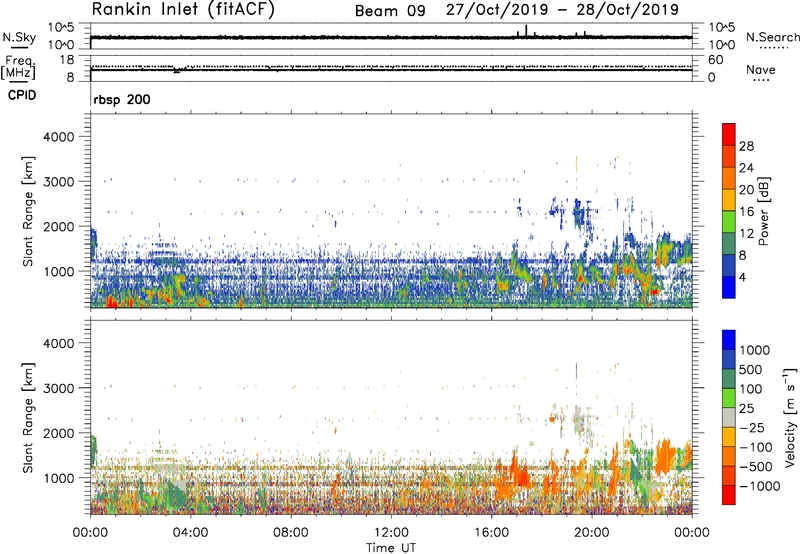Click the noise spike near 17:20 in the N.Sky plot
This screenshot has height=554, width=800.
click(526, 31)
